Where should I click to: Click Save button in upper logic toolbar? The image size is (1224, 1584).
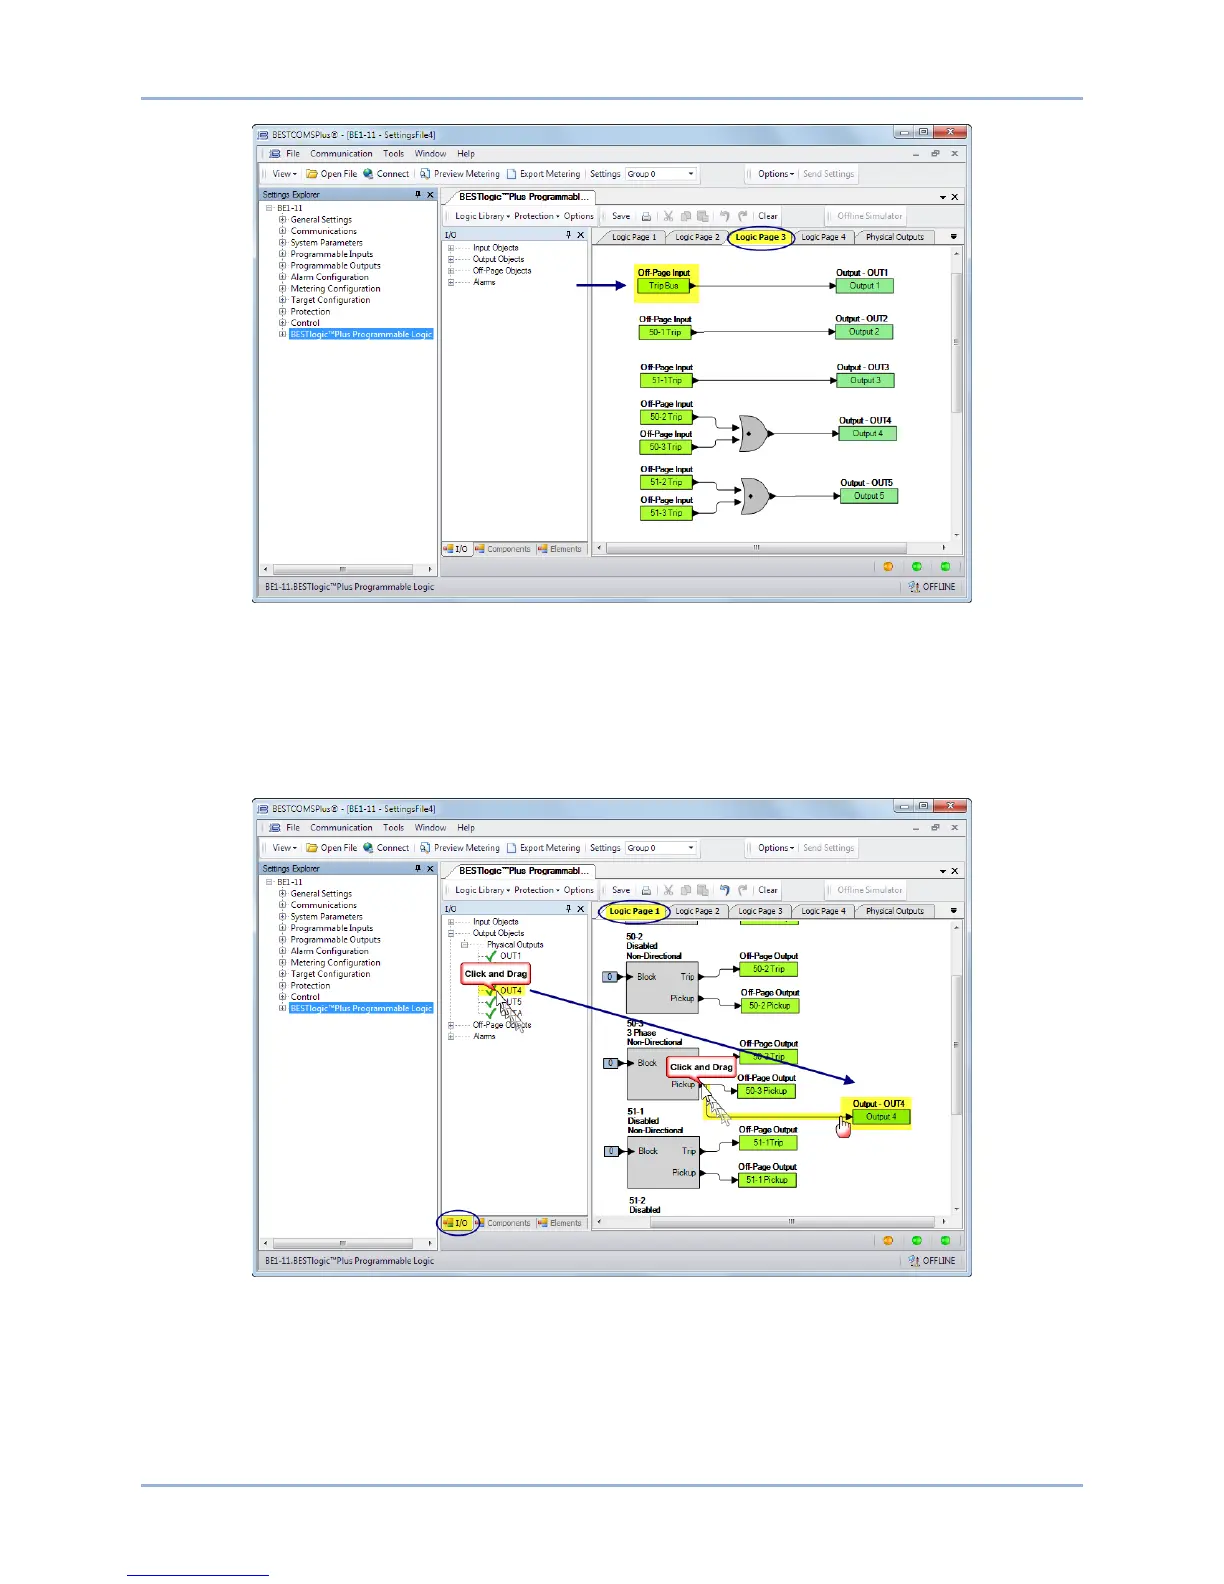[621, 216]
